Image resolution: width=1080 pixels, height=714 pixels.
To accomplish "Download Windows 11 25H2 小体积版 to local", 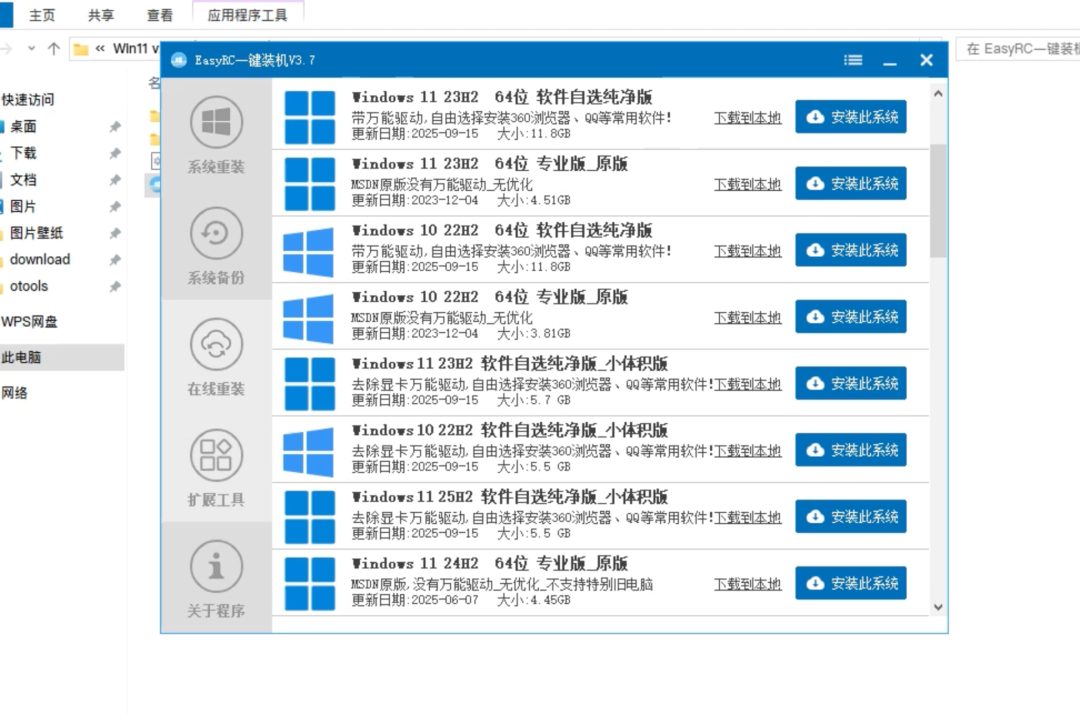I will tap(747, 518).
